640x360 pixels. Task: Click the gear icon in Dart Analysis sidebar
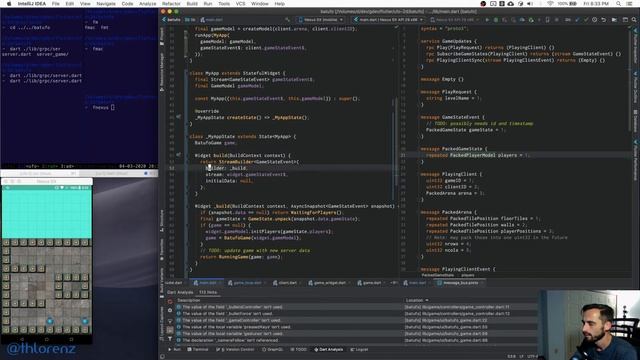pos(170,311)
